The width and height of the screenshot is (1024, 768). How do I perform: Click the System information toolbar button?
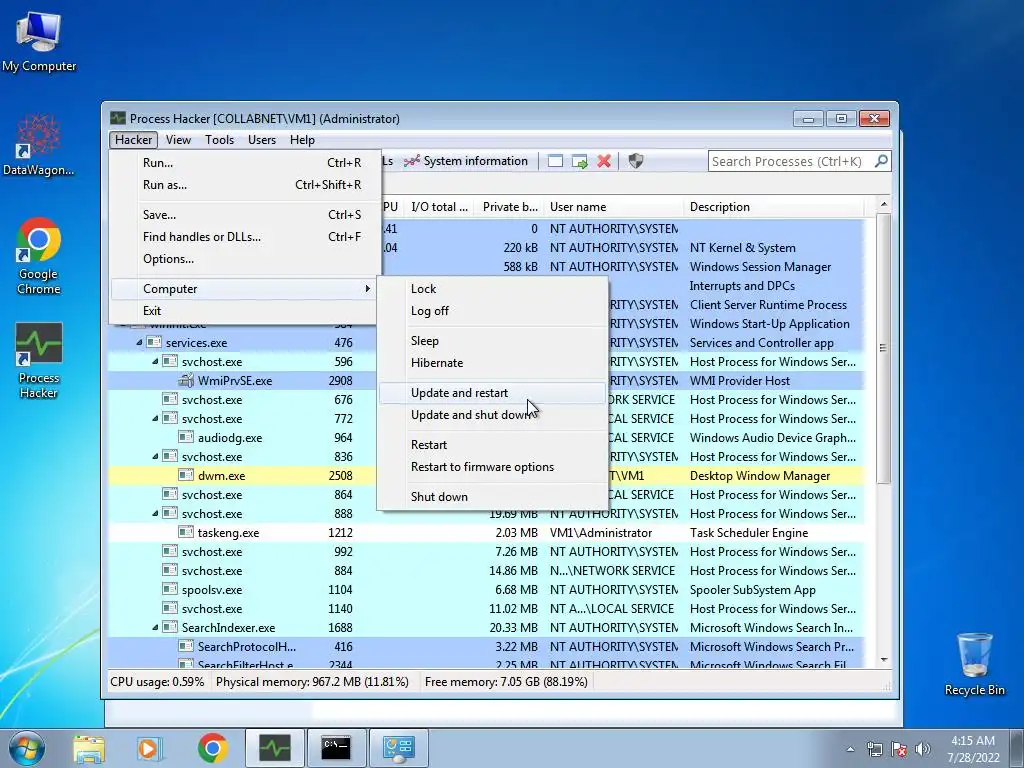click(x=466, y=161)
